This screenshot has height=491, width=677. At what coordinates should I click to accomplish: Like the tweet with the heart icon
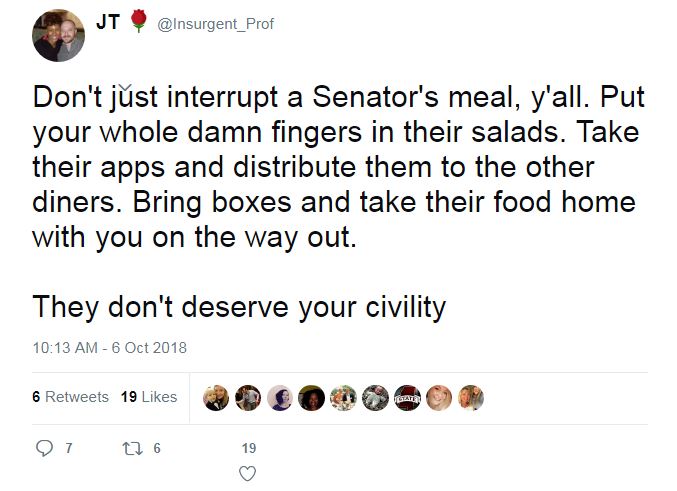pos(250,473)
